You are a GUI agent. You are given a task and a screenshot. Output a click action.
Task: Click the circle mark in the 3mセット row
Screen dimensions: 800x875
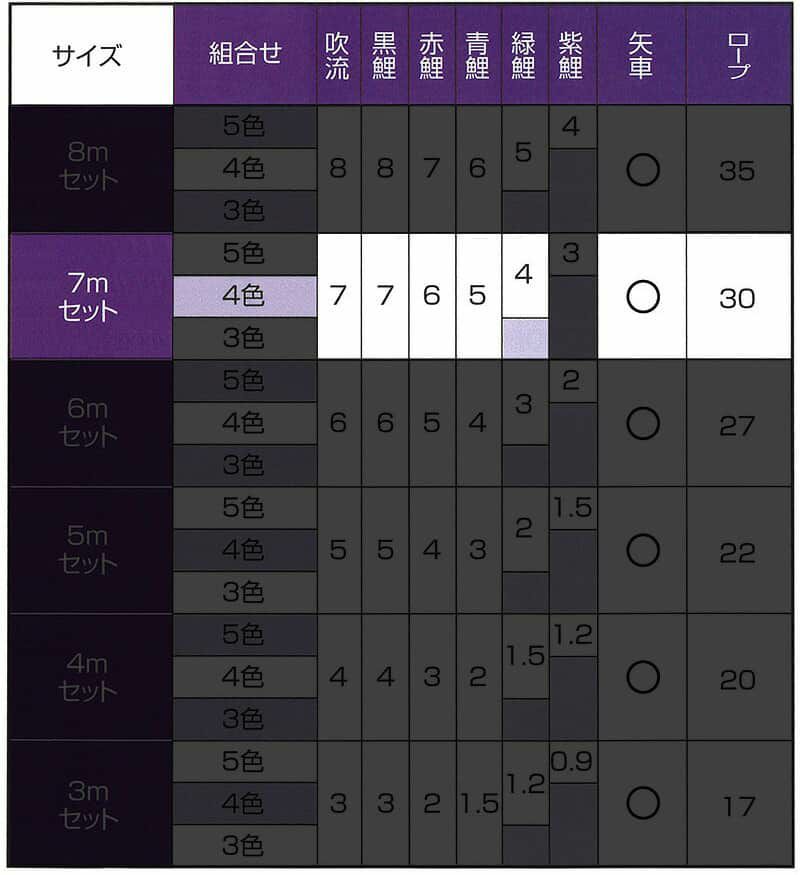[x=642, y=804]
